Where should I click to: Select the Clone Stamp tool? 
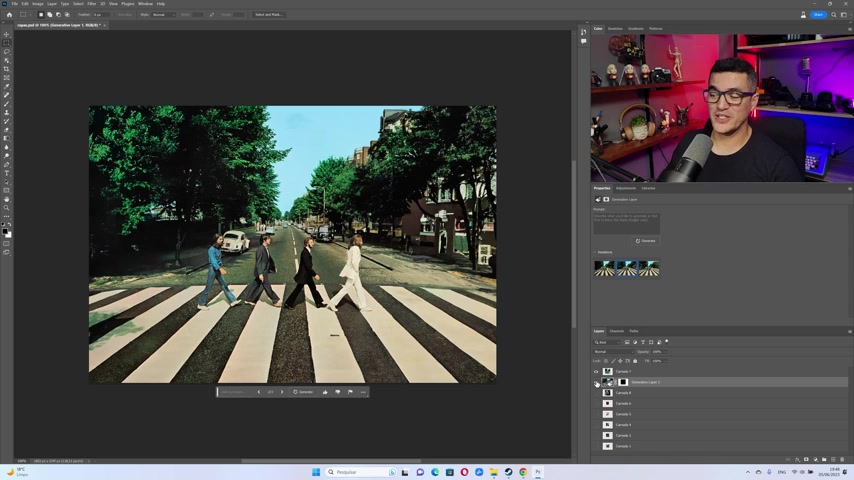pyautogui.click(x=7, y=113)
